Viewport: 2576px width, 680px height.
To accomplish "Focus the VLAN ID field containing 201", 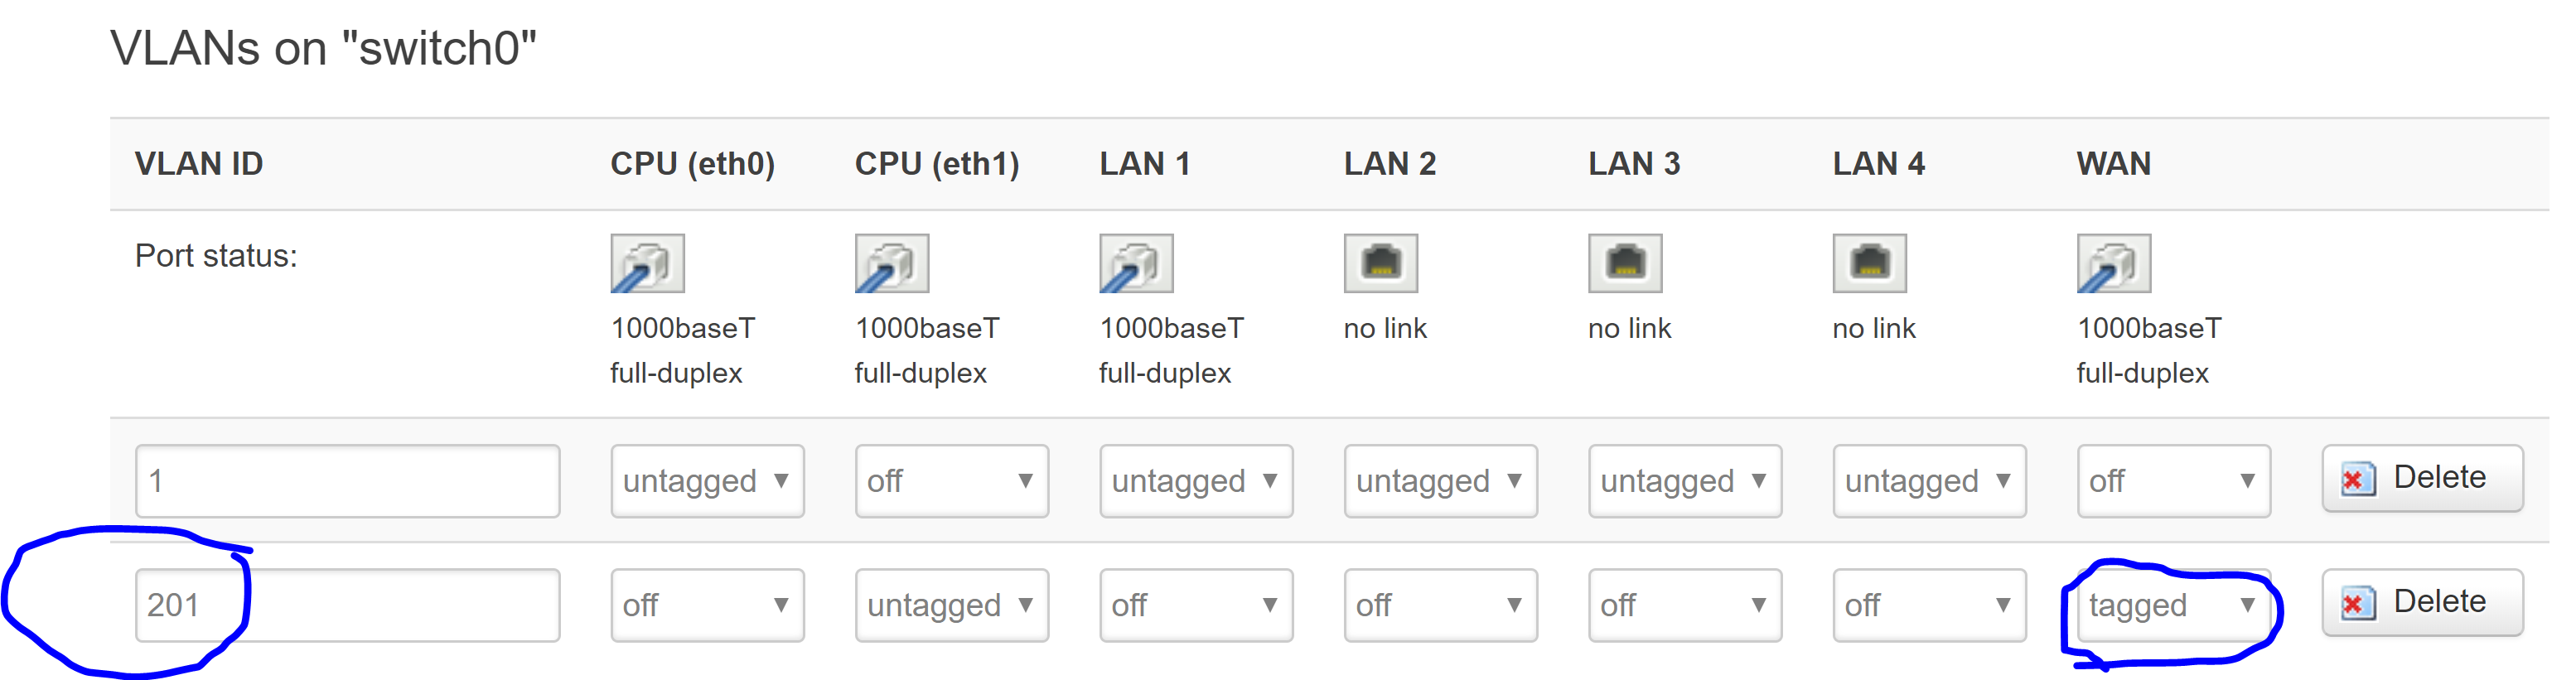I will click(x=348, y=605).
